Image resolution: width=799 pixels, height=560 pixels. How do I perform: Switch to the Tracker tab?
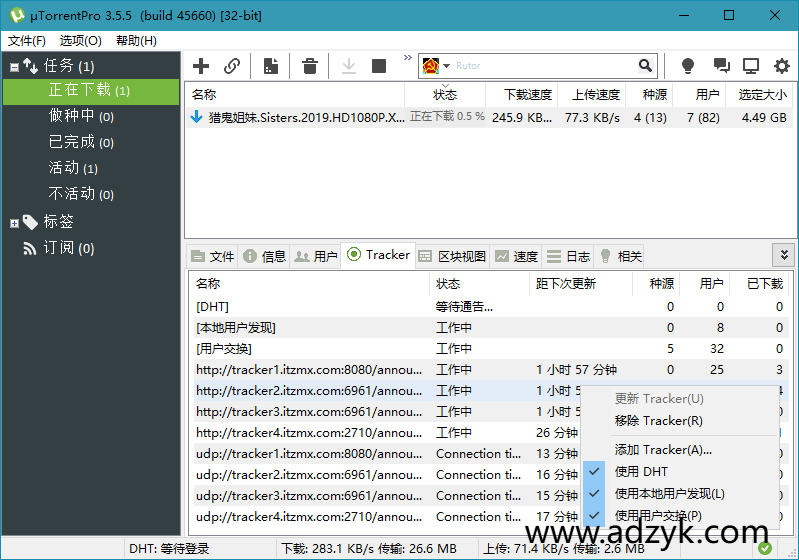click(x=378, y=255)
